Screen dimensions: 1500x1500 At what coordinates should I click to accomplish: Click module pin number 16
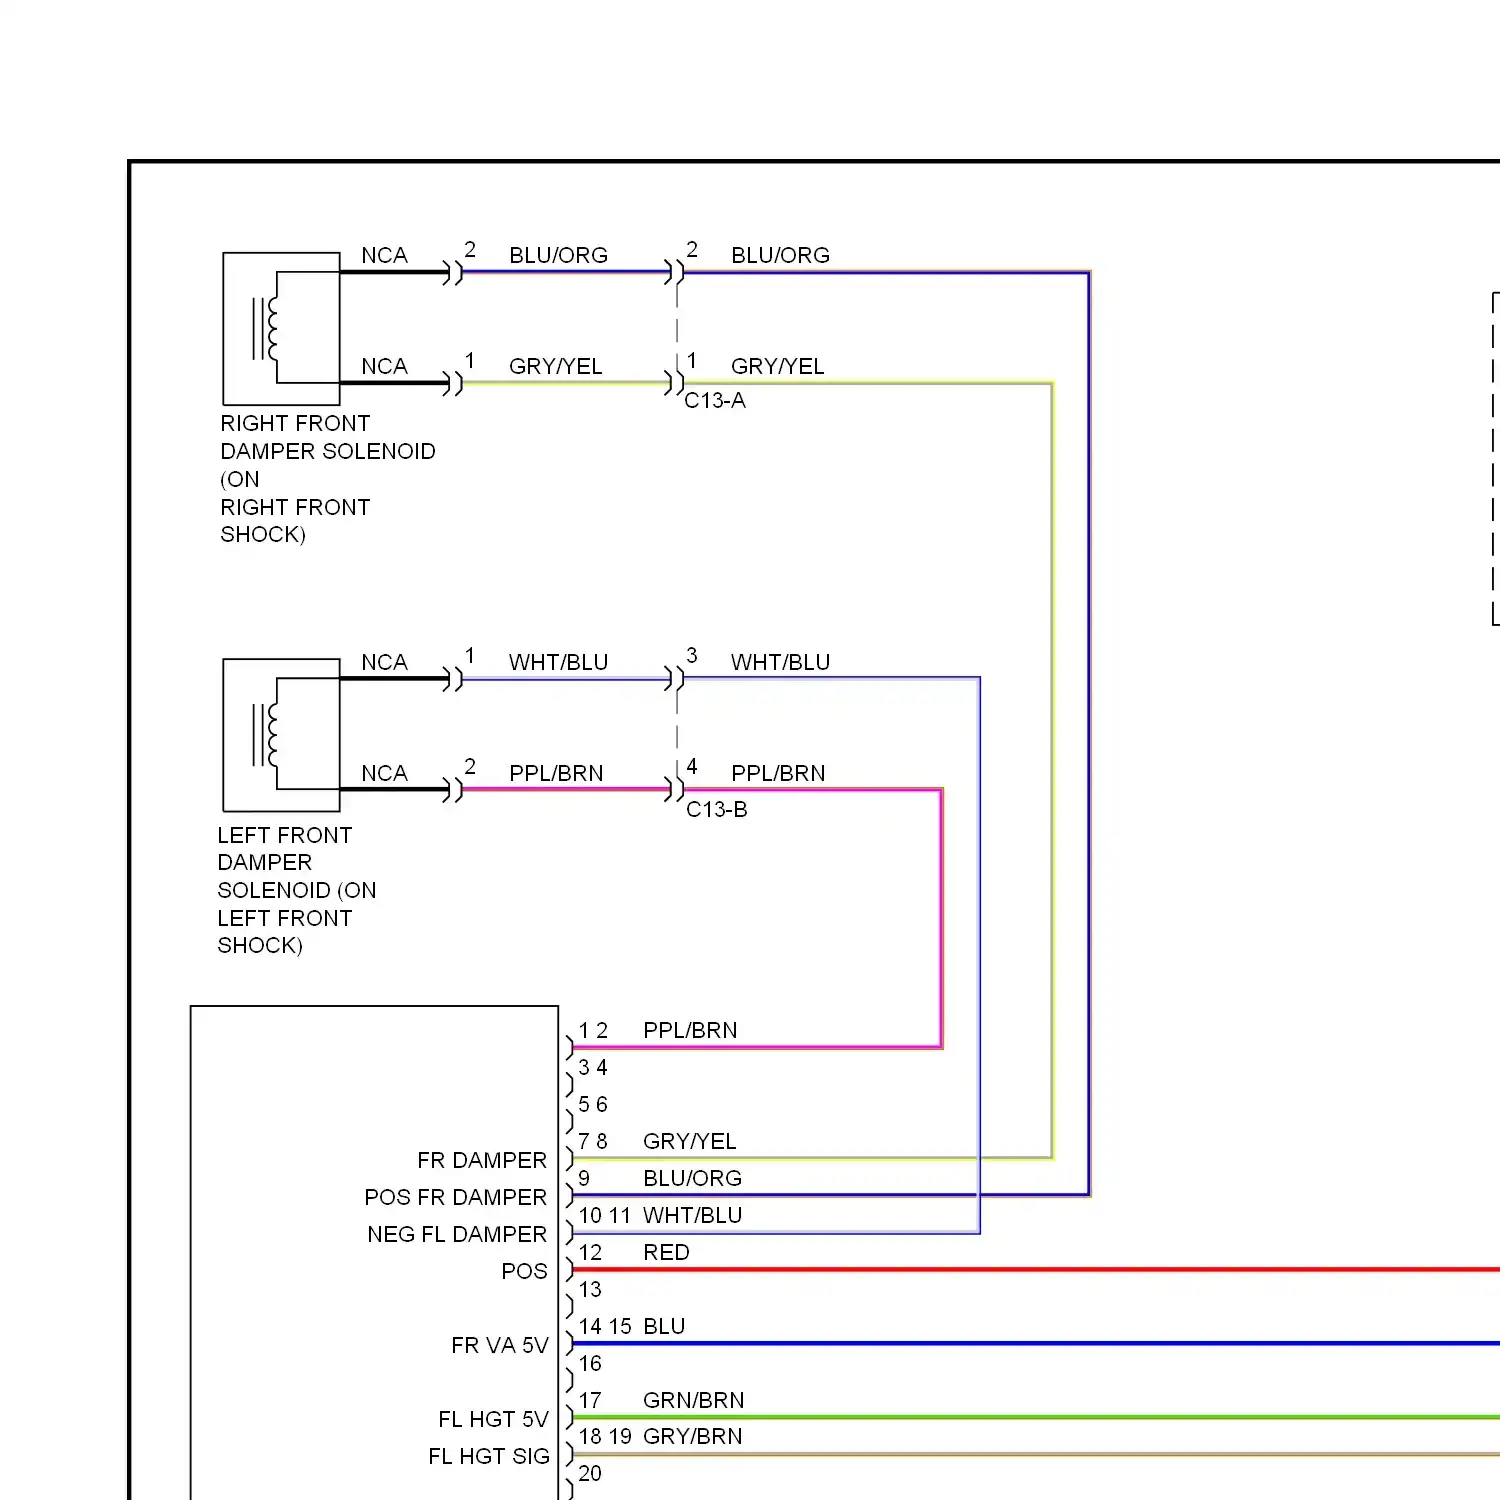click(590, 1363)
